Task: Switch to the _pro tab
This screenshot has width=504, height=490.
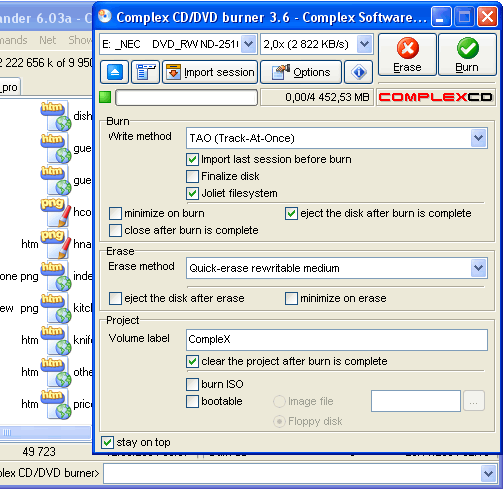Action: point(9,88)
